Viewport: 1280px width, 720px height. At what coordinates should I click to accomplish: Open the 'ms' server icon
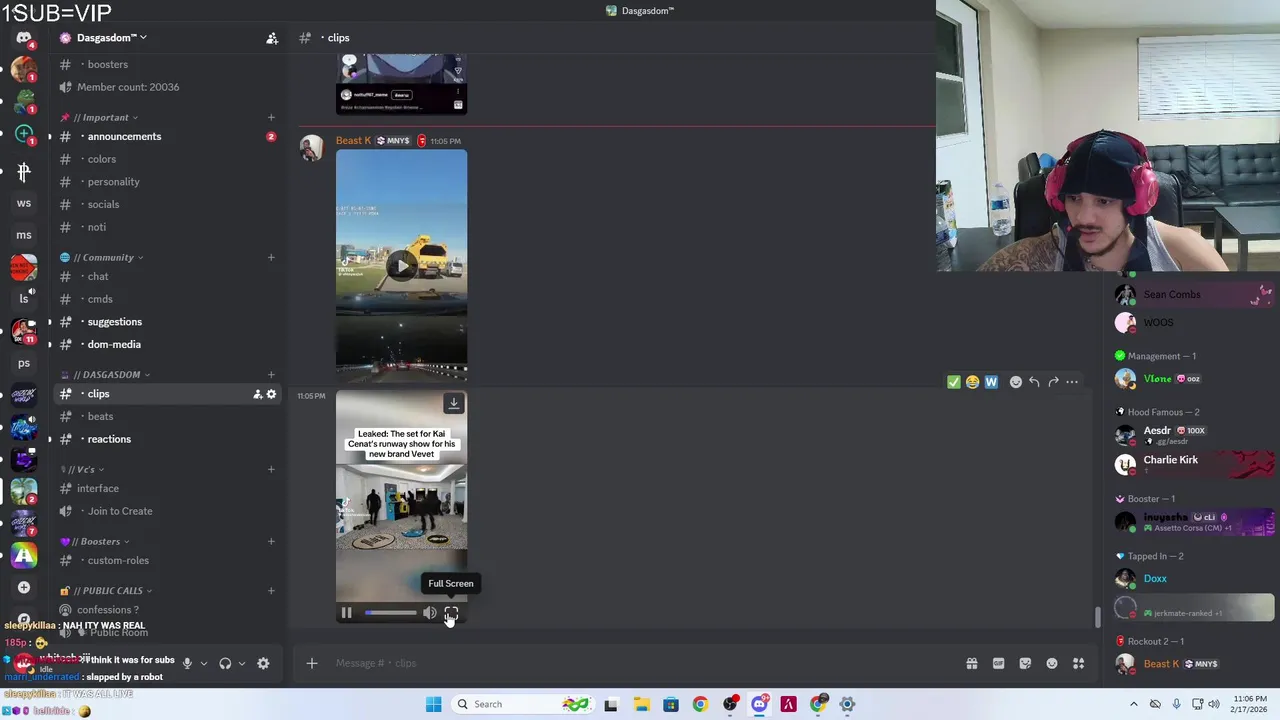23,235
